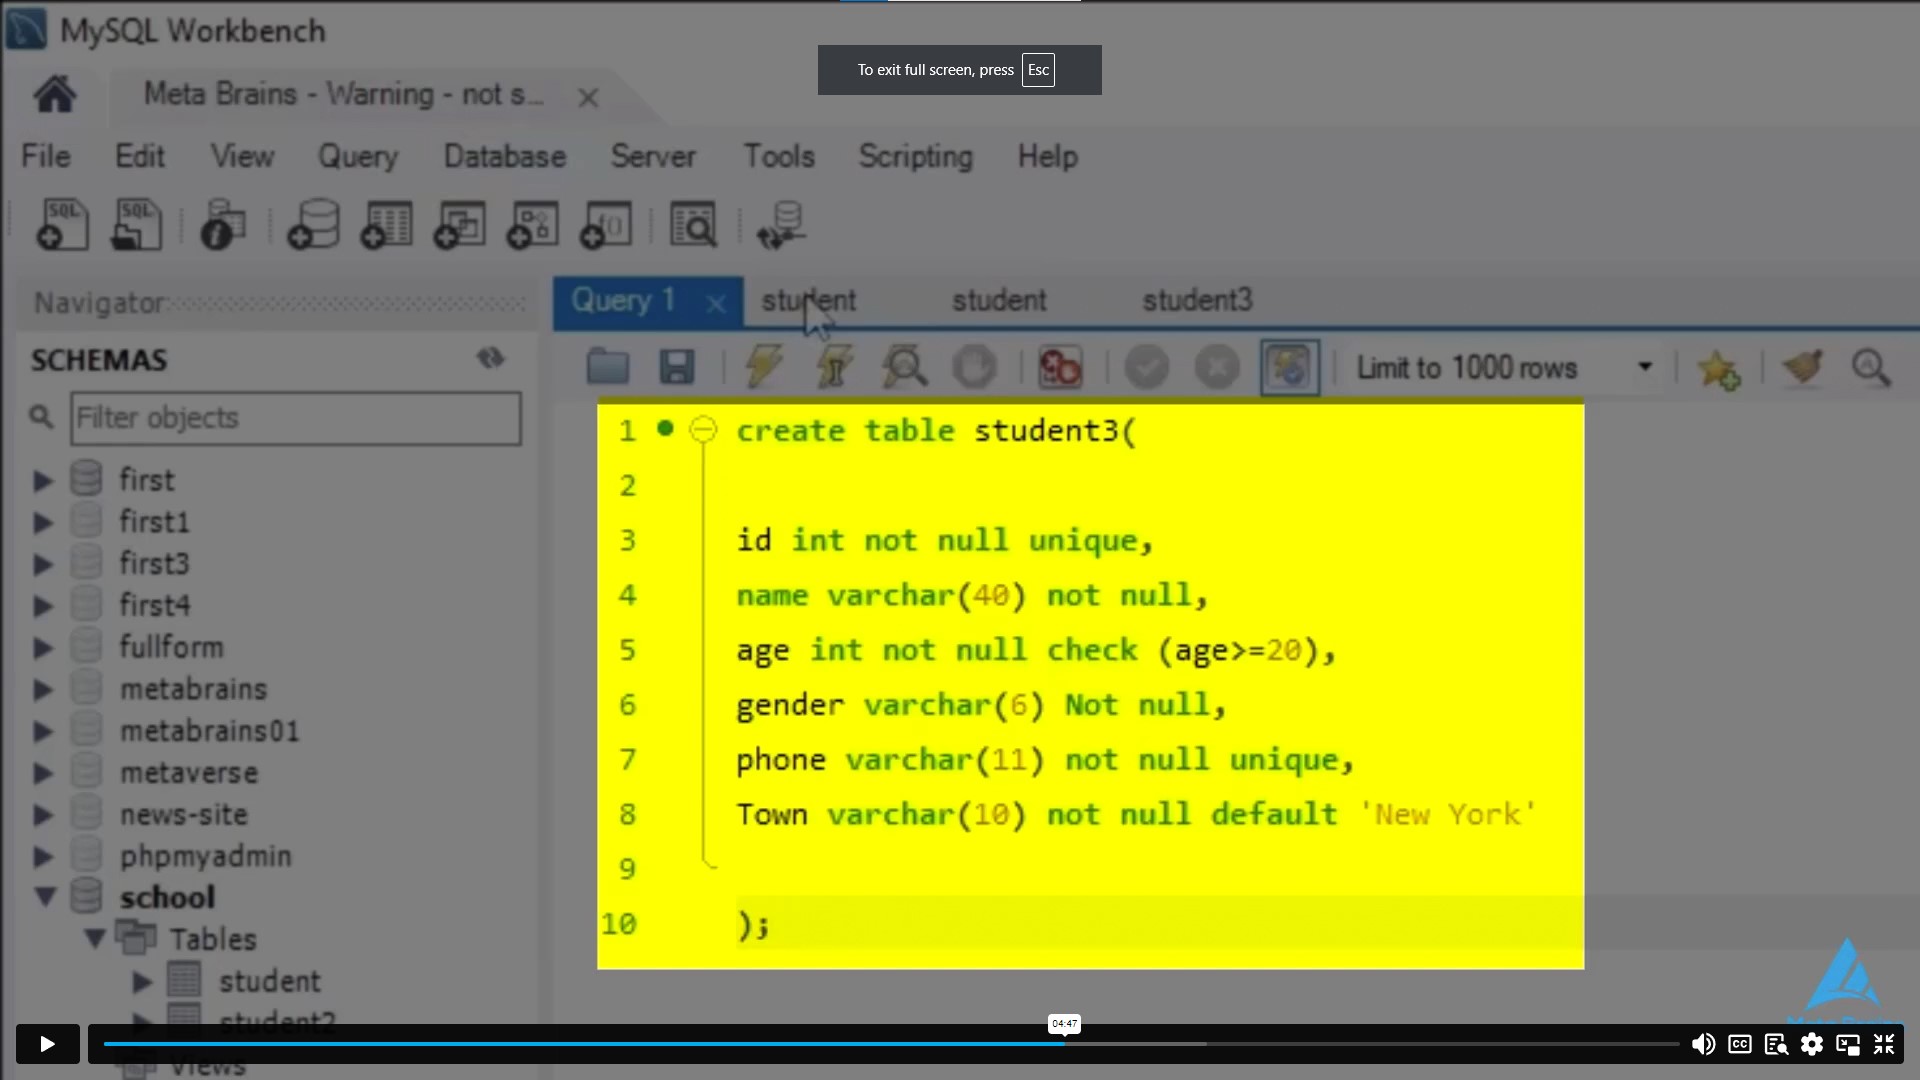This screenshot has width=1920, height=1080.
Task: Collapse the school schema
Action: click(45, 897)
